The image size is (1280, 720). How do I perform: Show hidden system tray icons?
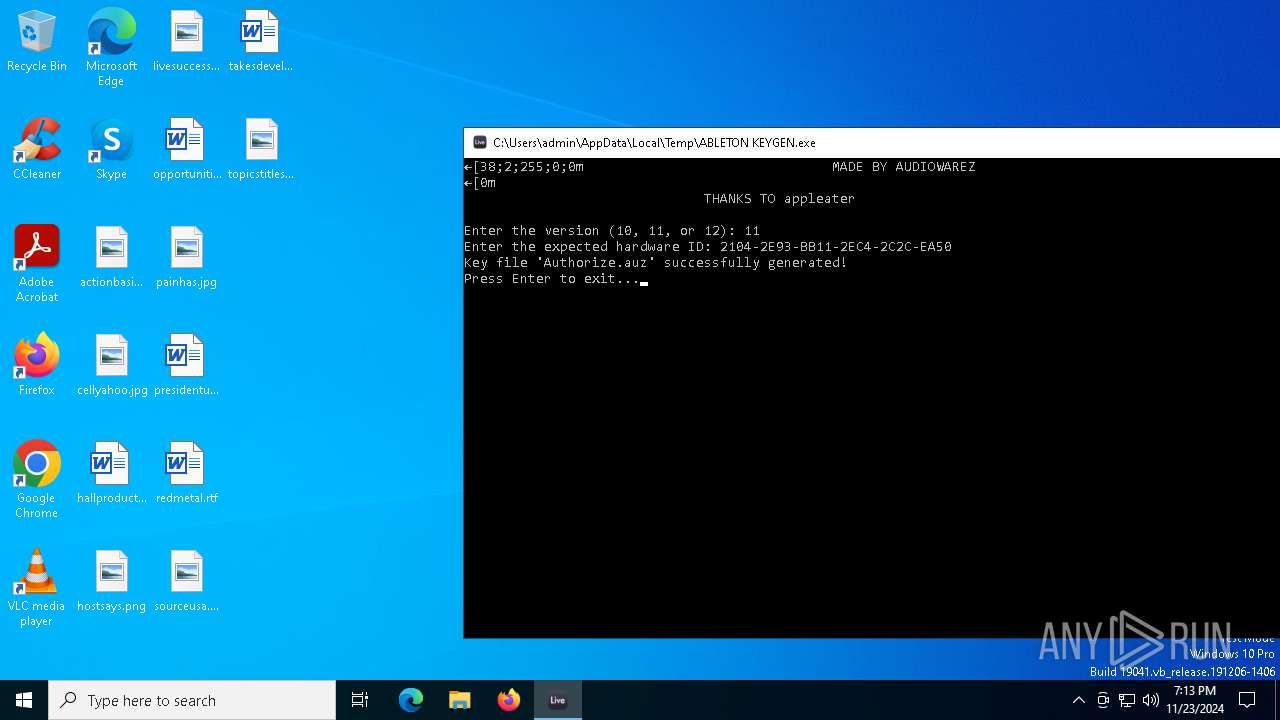[x=1078, y=700]
